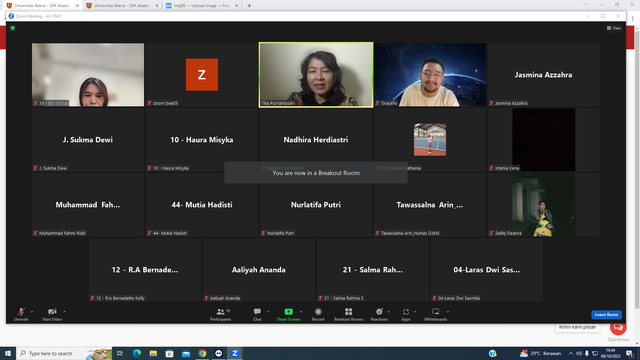
Task: Open a new browser tab with plus
Action: point(249,6)
